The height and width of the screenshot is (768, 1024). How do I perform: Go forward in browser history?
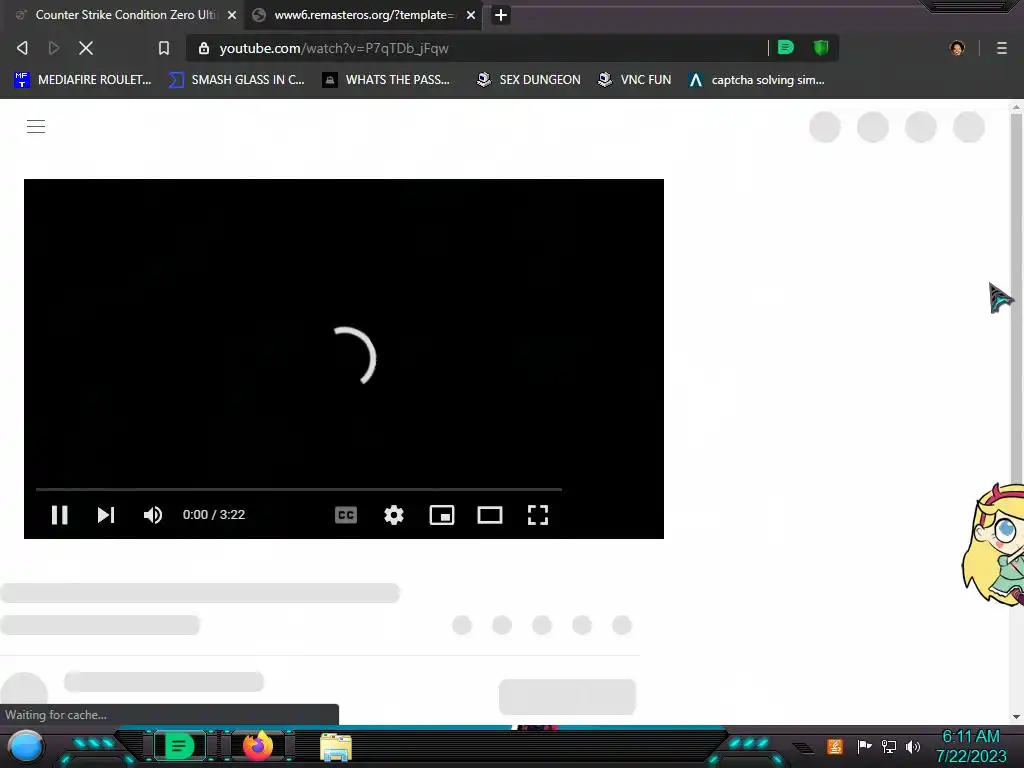pos(54,48)
